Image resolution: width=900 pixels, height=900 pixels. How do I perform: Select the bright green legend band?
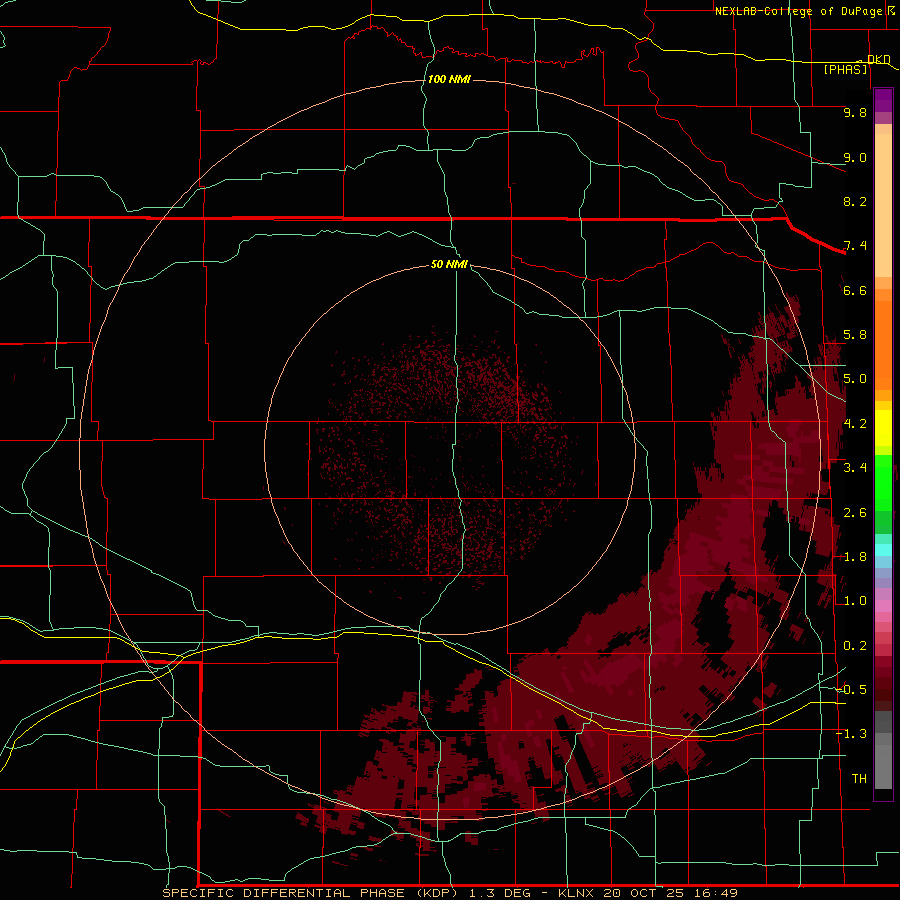point(883,482)
